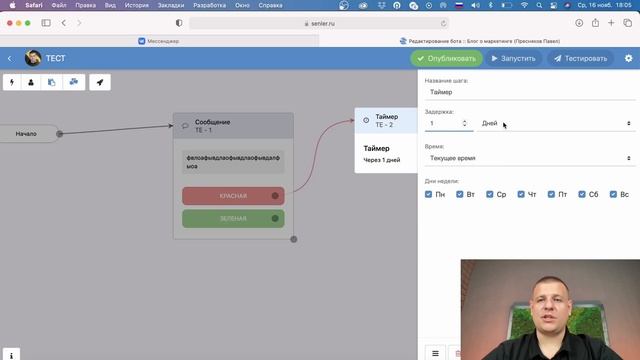Uncheck the Ср weekday checkbox
The height and width of the screenshot is (360, 640).
pyautogui.click(x=490, y=194)
